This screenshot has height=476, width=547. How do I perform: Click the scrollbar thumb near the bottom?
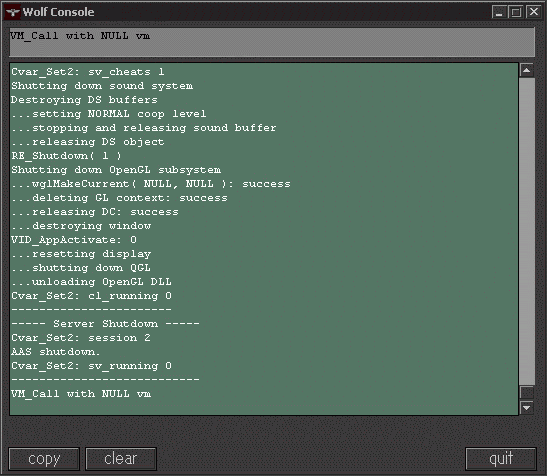(527, 392)
